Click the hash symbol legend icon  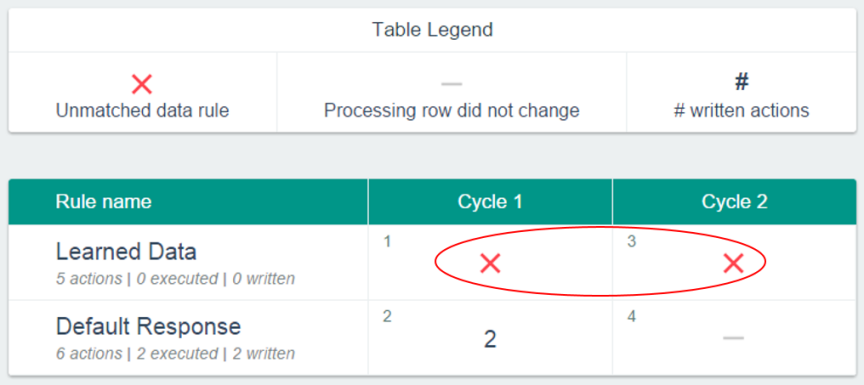[742, 82]
